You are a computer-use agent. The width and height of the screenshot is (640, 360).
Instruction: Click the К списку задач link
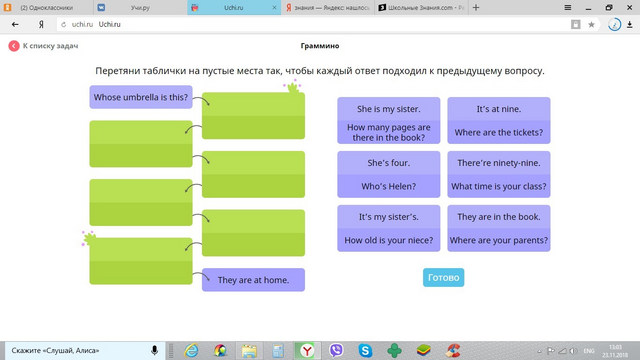click(x=50, y=46)
